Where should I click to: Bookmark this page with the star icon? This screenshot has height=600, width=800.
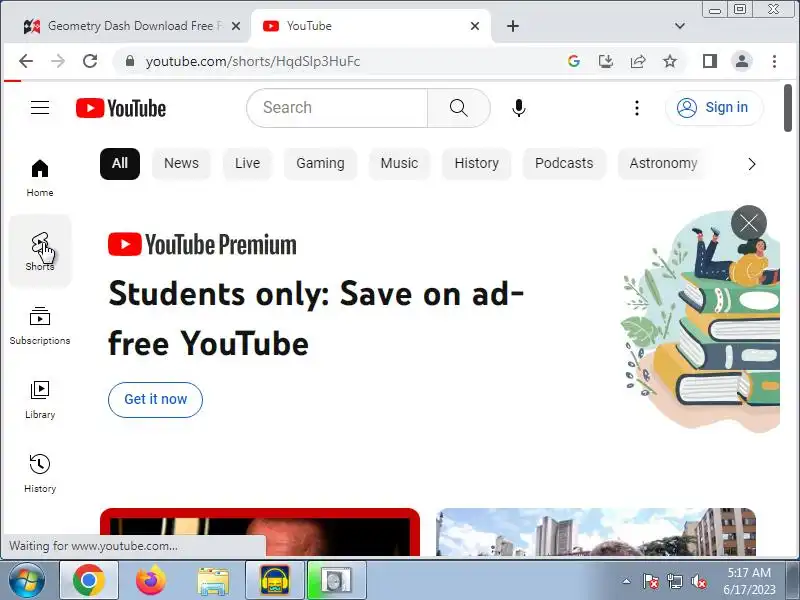point(669,61)
